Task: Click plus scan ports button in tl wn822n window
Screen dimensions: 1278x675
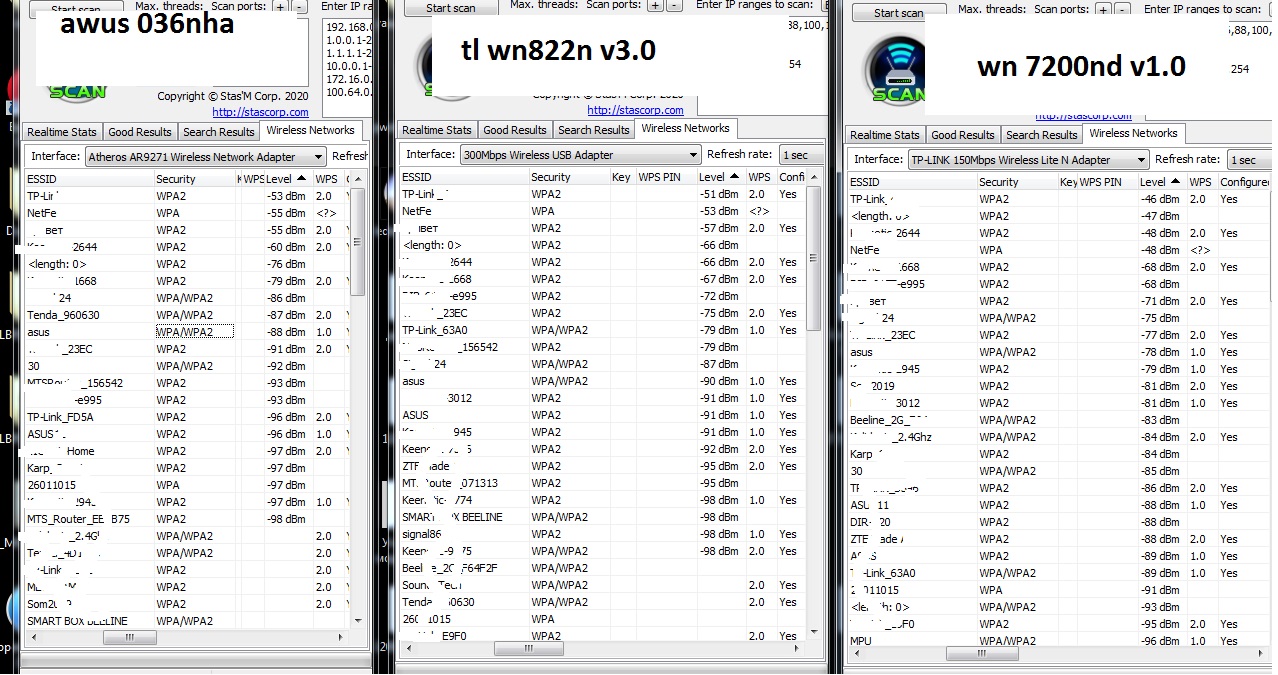Action: pyautogui.click(x=655, y=6)
